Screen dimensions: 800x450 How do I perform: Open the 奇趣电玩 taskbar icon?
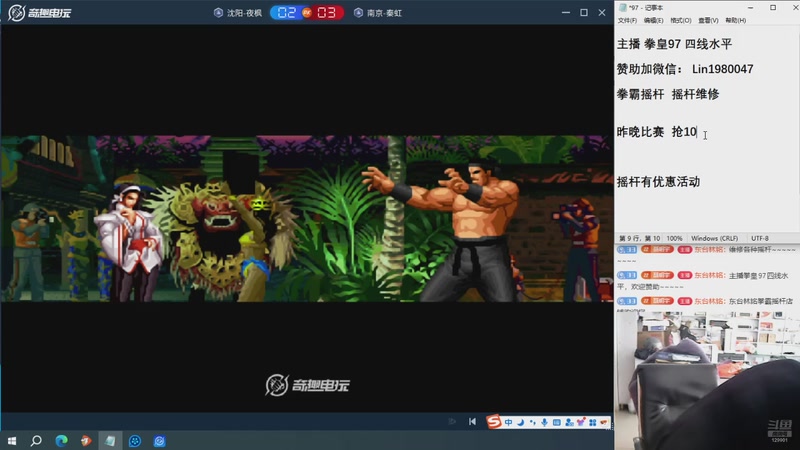click(159, 441)
